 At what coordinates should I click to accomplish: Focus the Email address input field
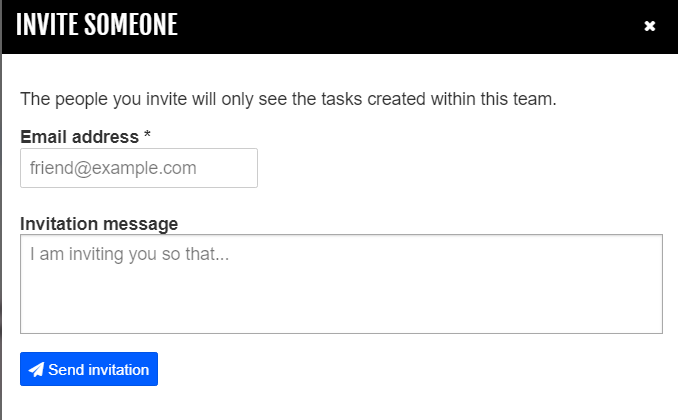point(139,168)
